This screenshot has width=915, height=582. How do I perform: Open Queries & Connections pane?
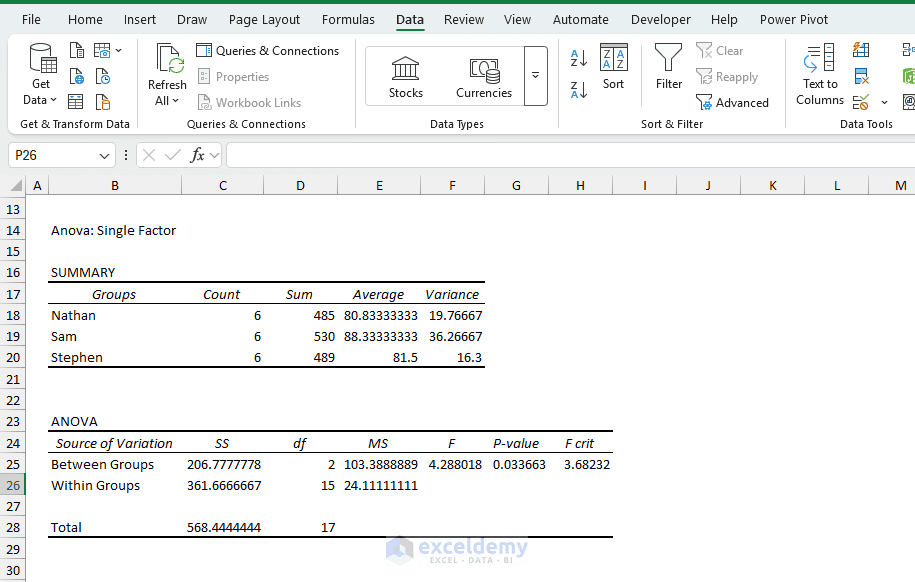pyautogui.click(x=267, y=51)
